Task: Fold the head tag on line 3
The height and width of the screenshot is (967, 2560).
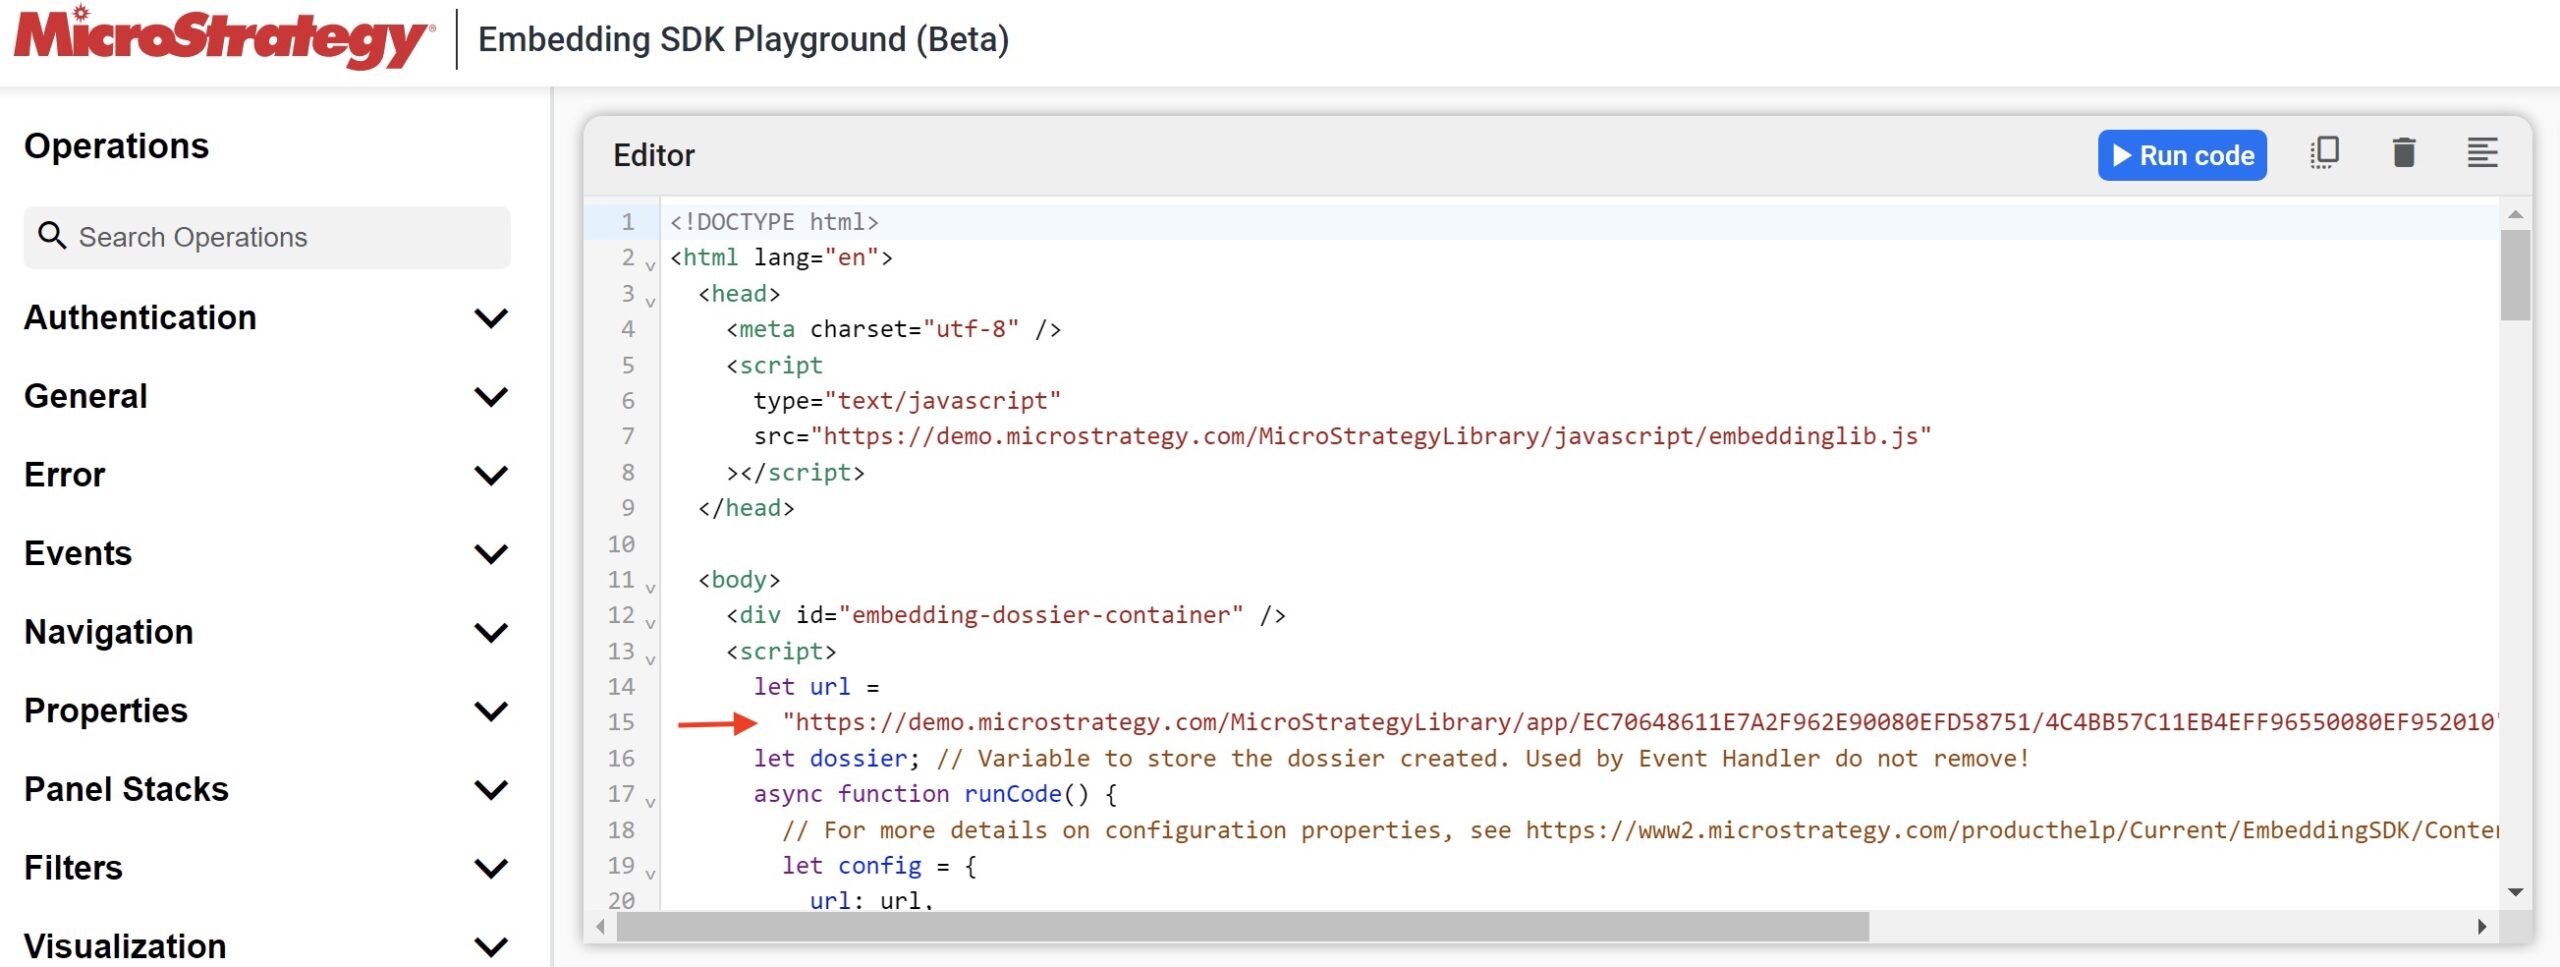Action: [650, 301]
